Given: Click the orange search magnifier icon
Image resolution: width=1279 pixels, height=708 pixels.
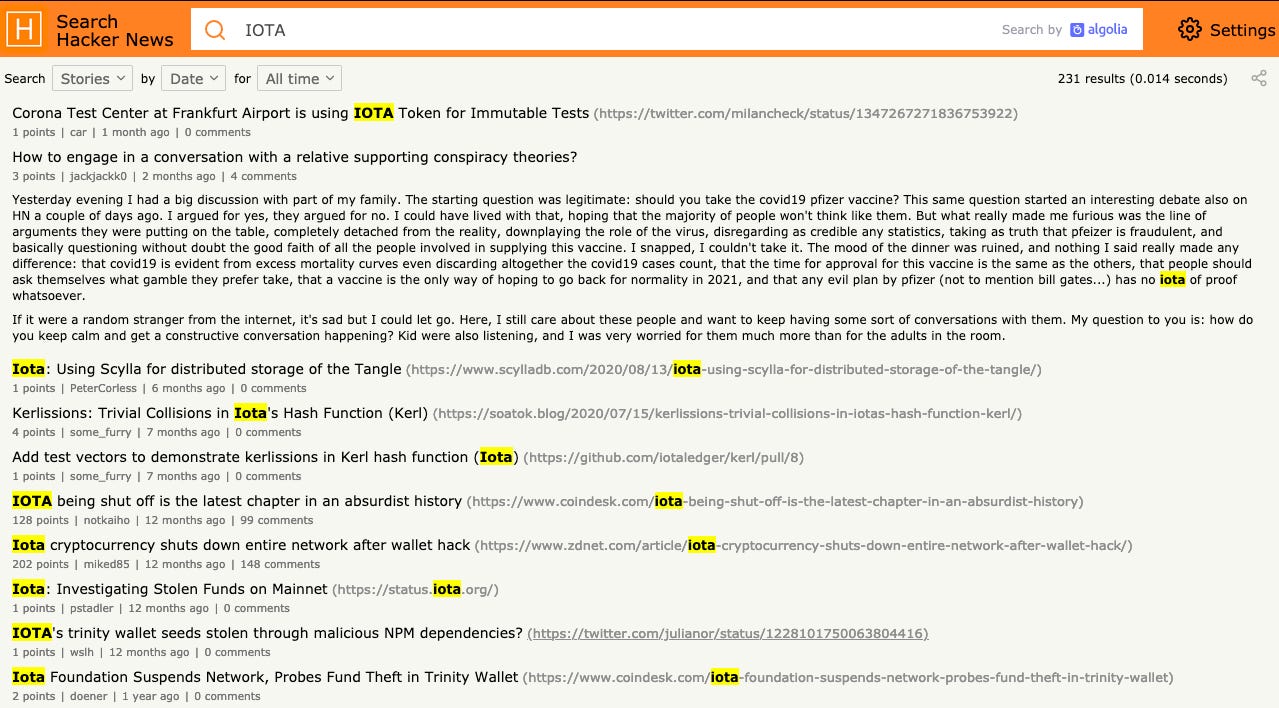Looking at the screenshot, I should click(215, 30).
